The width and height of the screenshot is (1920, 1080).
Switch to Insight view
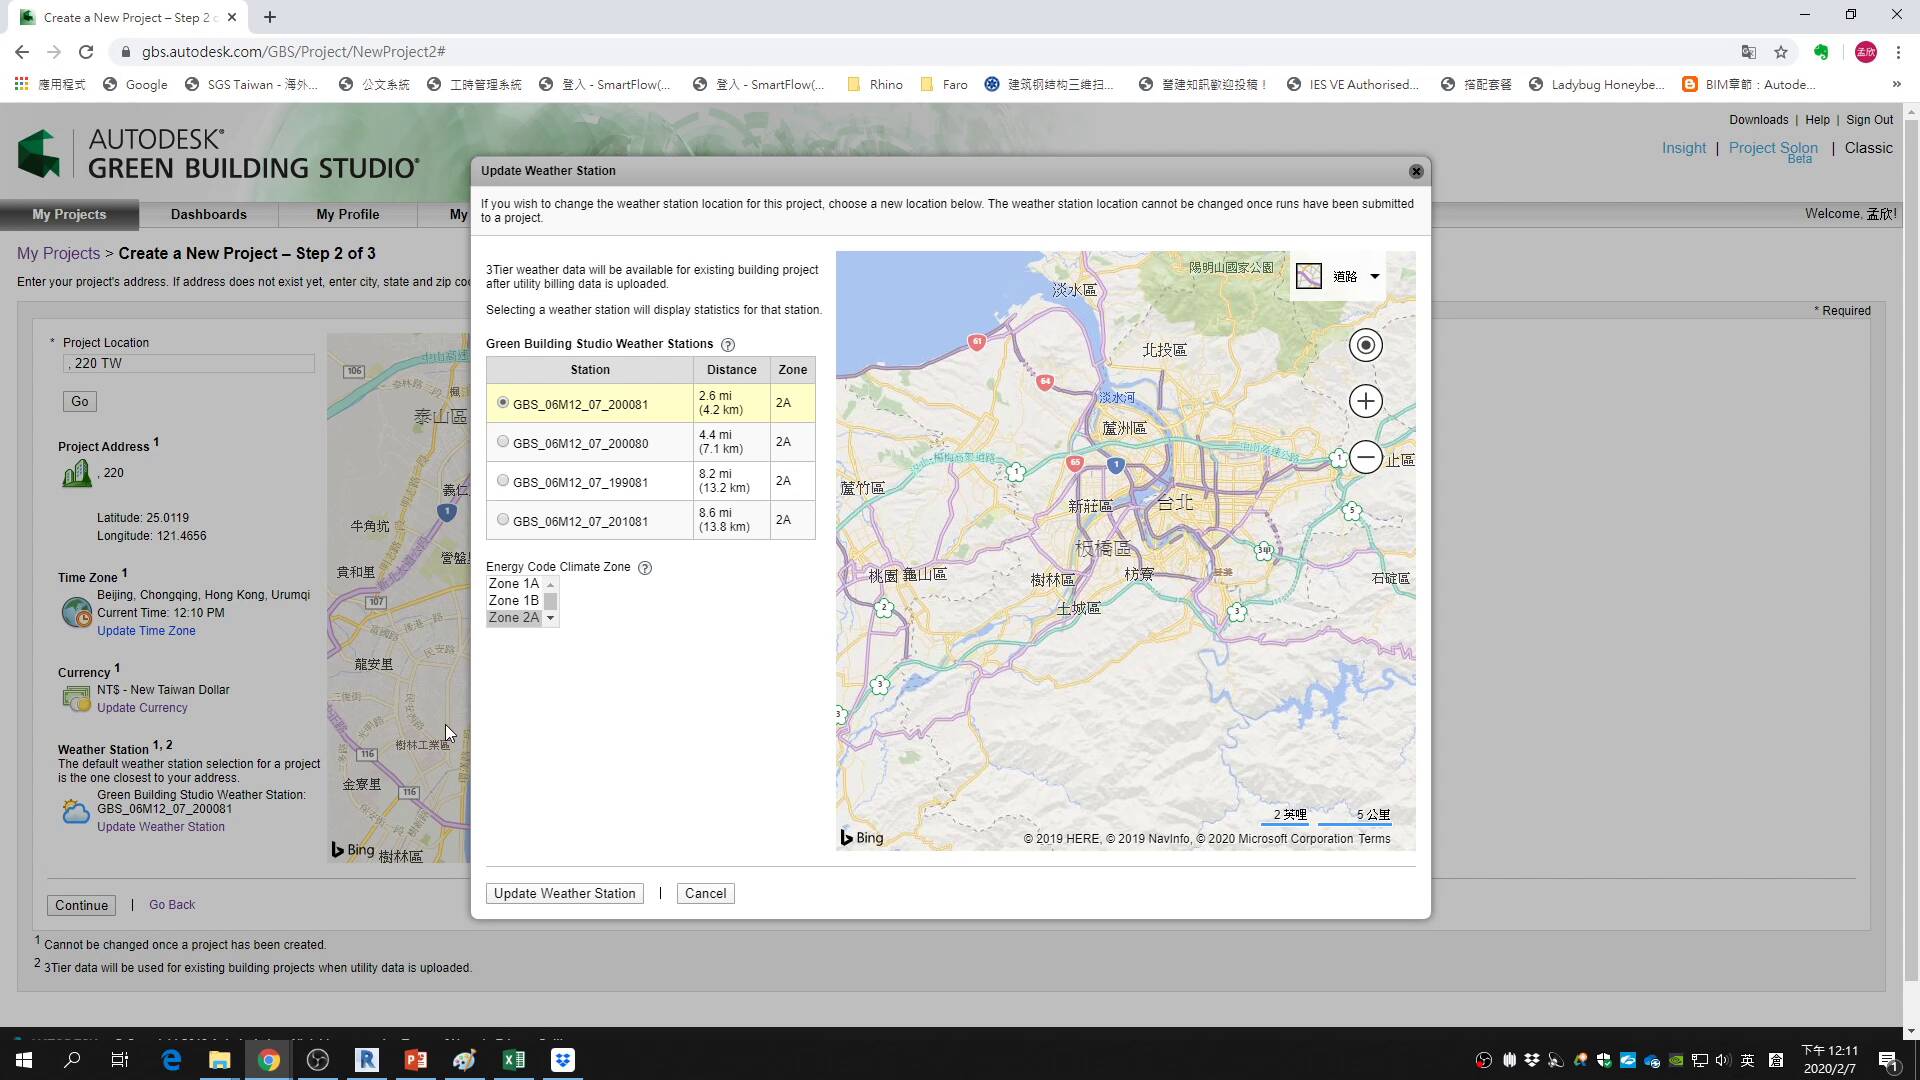pyautogui.click(x=1684, y=148)
